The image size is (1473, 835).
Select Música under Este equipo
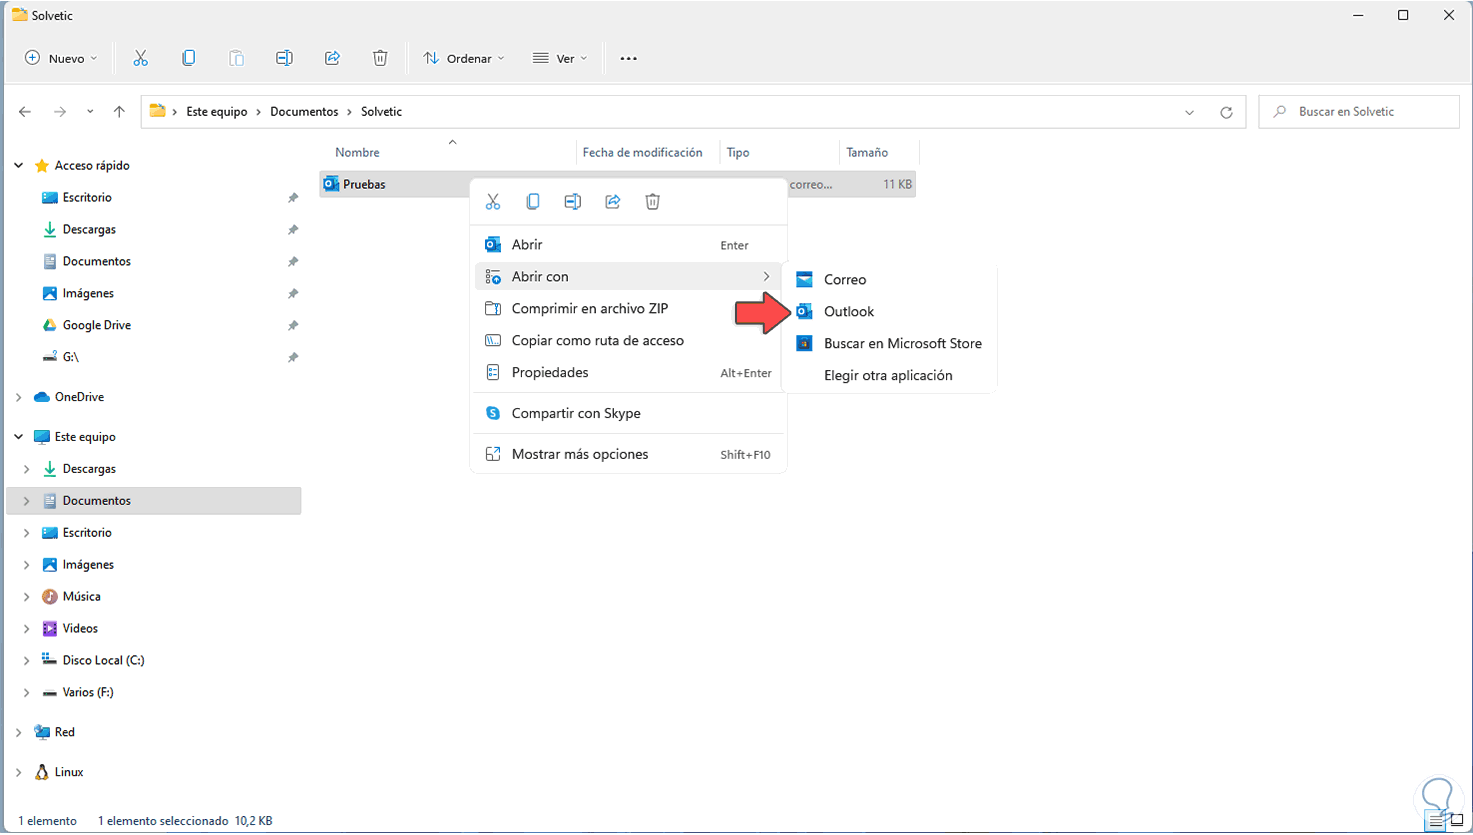click(81, 597)
